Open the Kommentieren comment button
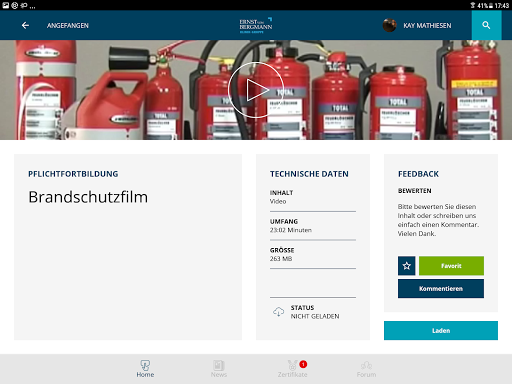The height and width of the screenshot is (384, 512). tap(441, 288)
